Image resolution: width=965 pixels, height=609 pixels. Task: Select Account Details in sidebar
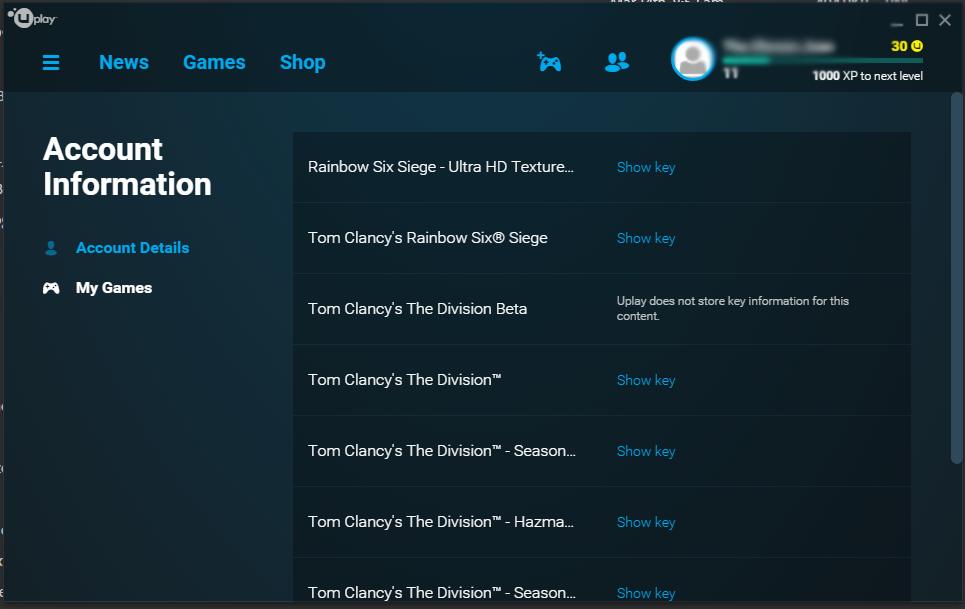[132, 248]
